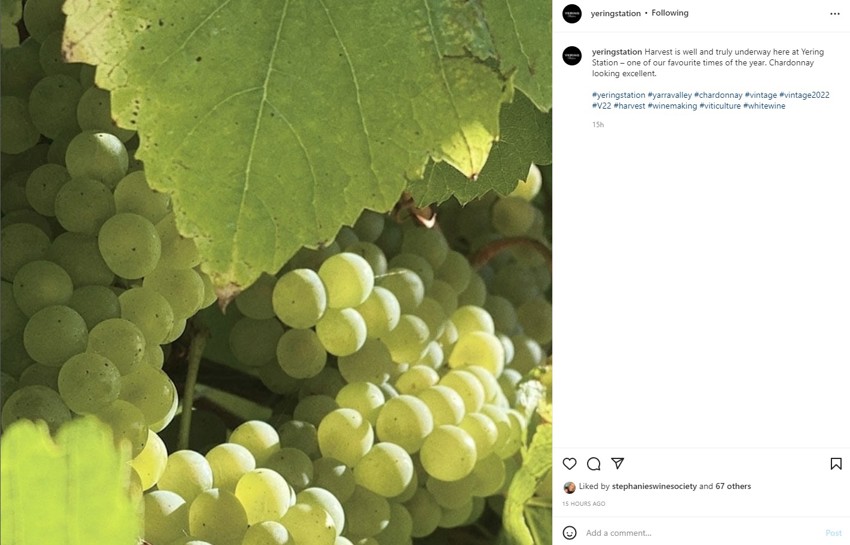Image resolution: width=850 pixels, height=545 pixels.
Task: Save post with the bookmark icon
Action: click(x=836, y=464)
